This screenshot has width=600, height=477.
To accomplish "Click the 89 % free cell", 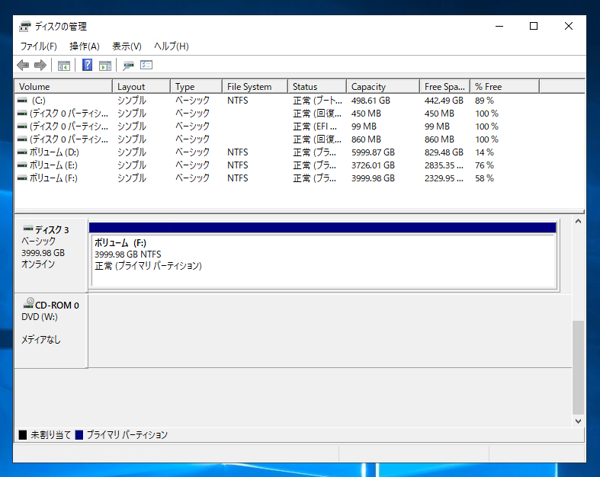I will [484, 101].
